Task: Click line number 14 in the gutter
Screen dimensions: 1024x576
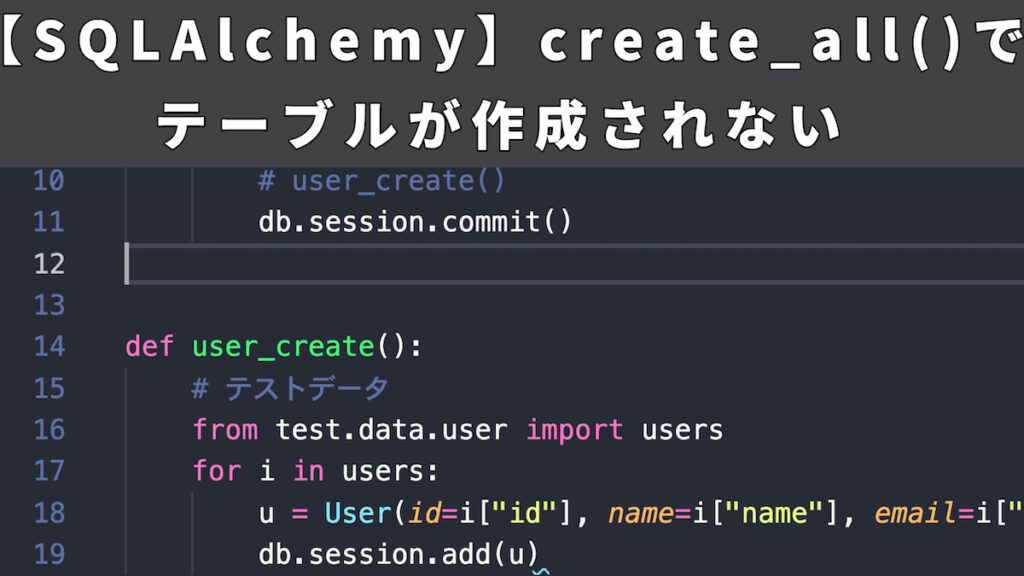Action: tap(52, 346)
